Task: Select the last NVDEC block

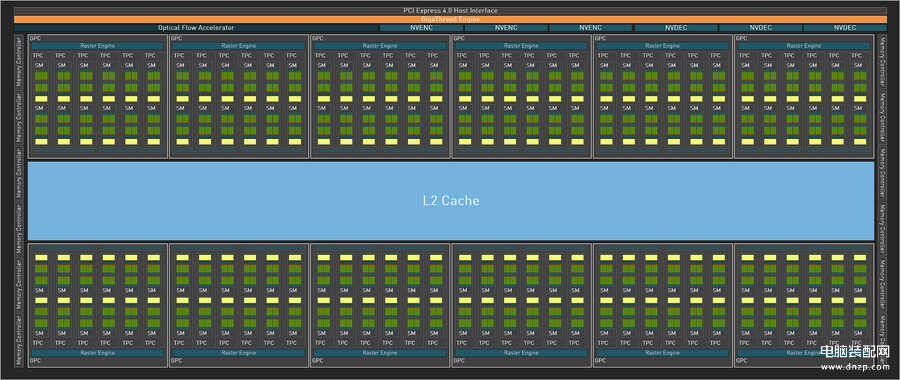Action: (845, 28)
